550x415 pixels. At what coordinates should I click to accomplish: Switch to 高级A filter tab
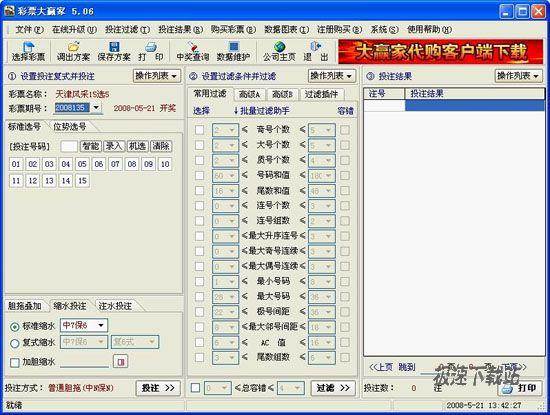tap(249, 94)
